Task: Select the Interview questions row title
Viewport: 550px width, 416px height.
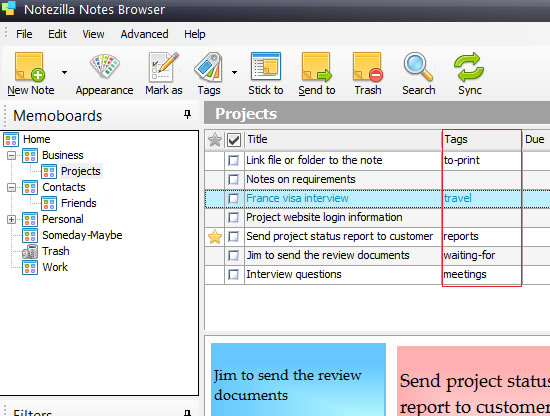Action: click(294, 274)
